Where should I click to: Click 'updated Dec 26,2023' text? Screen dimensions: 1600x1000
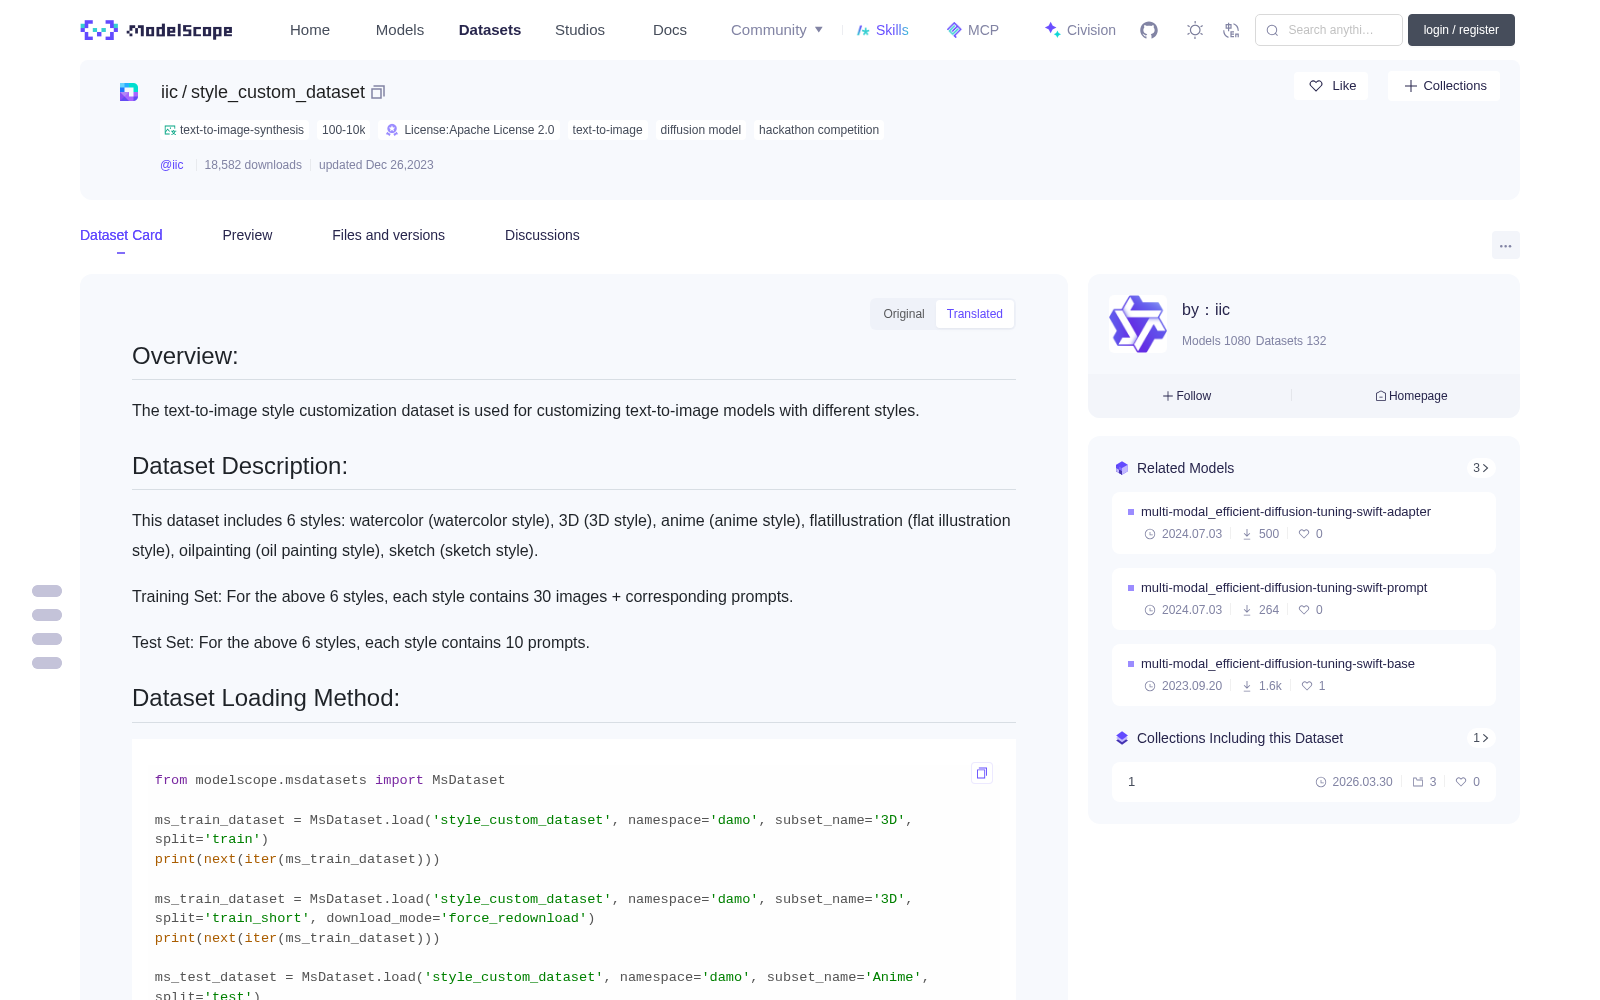376,165
